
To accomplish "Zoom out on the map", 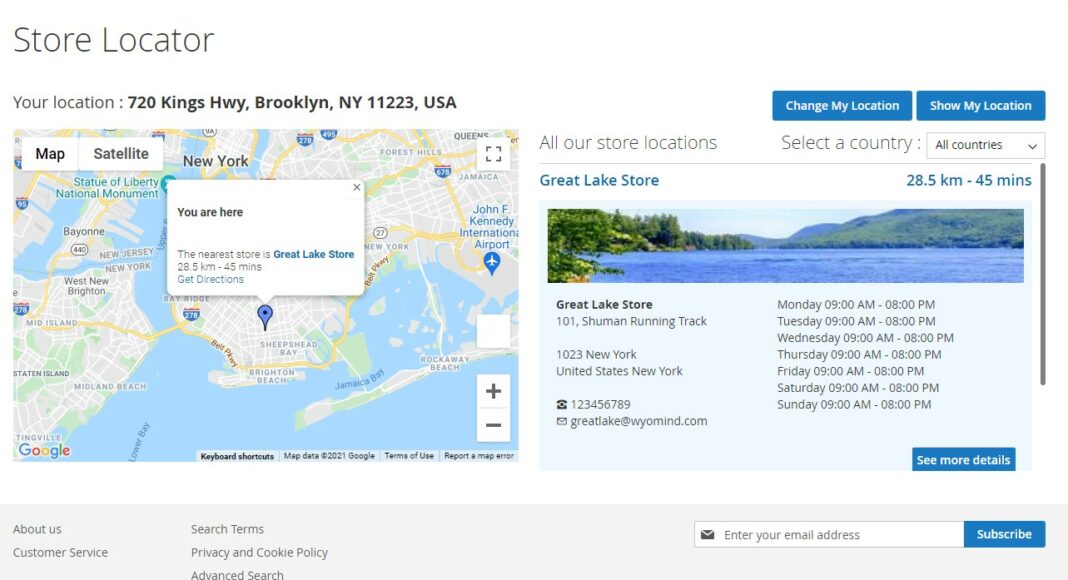I will tap(493, 425).
